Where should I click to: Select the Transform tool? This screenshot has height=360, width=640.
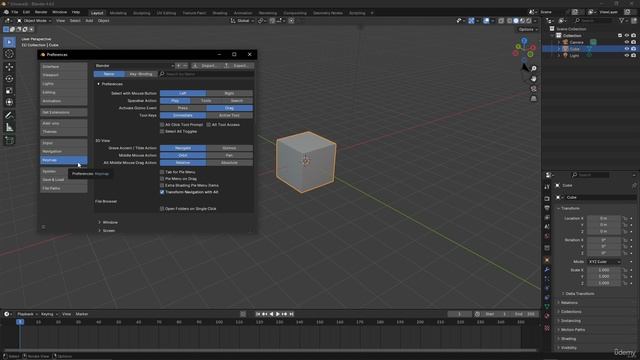(x=9, y=102)
